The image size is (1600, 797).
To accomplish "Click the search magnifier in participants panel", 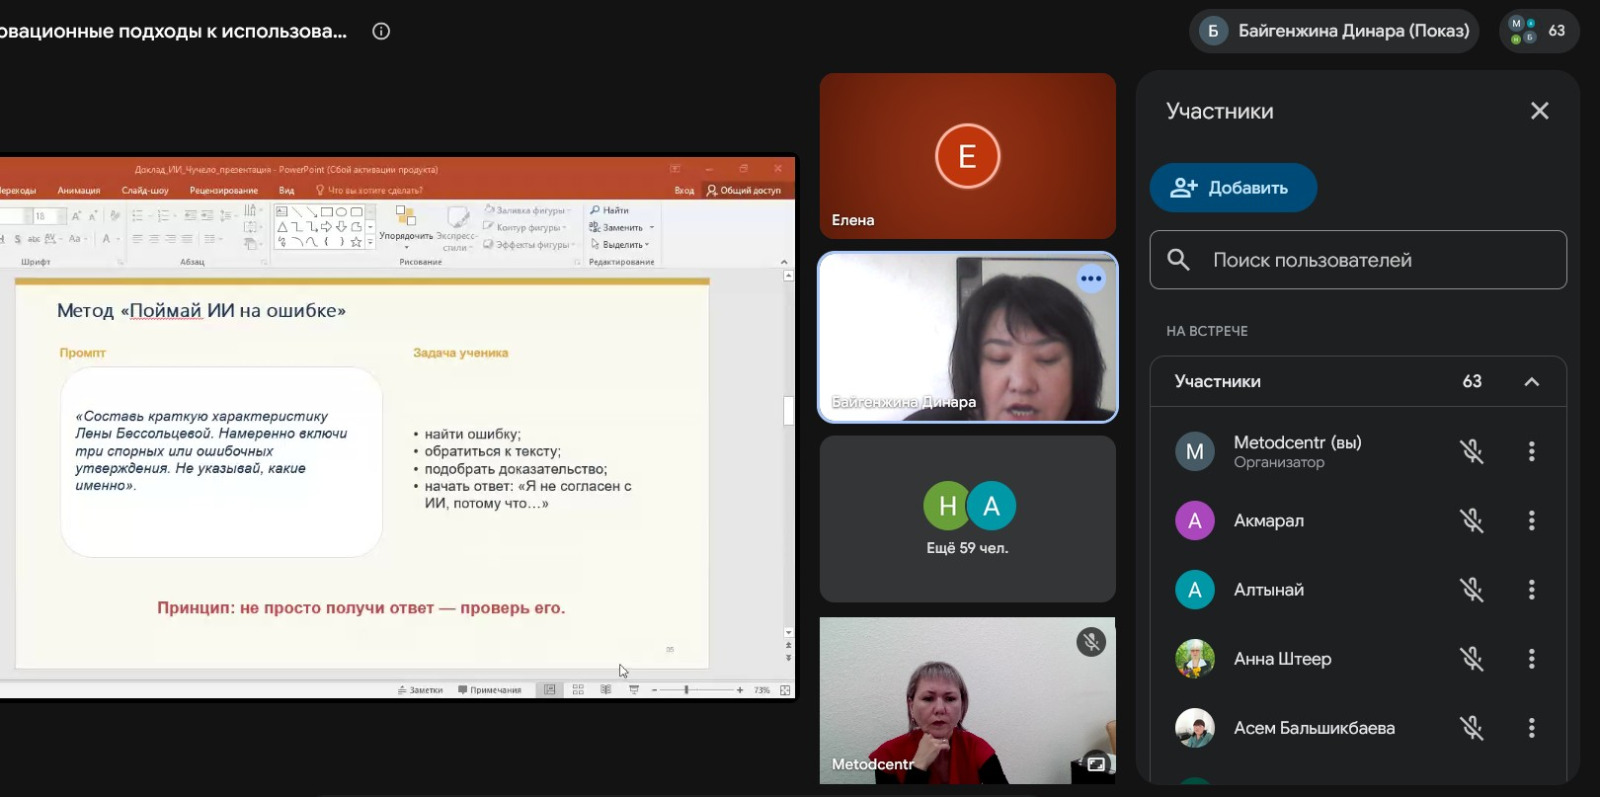I will [1179, 260].
